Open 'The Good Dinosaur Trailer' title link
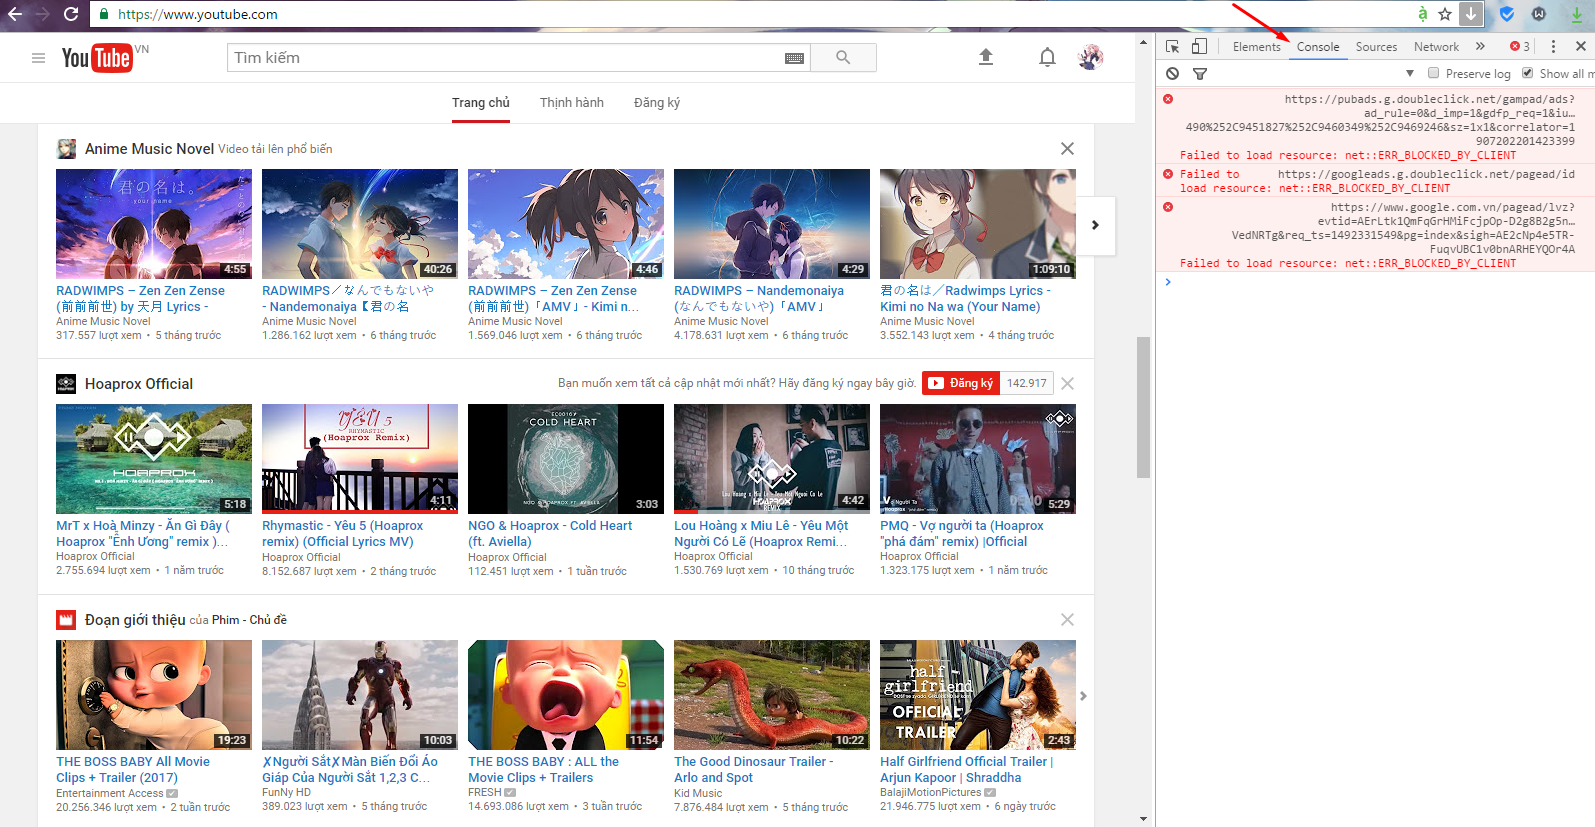 pyautogui.click(x=754, y=769)
